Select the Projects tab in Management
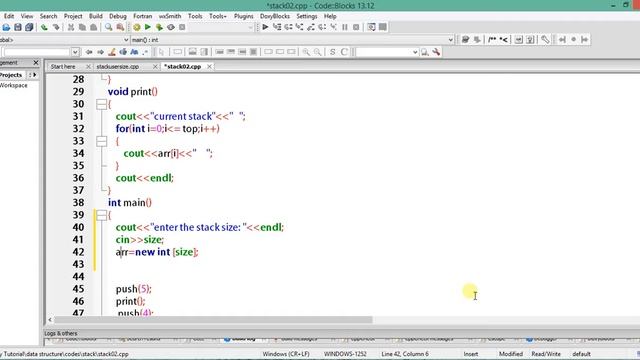This screenshot has width=640, height=360. (11, 75)
